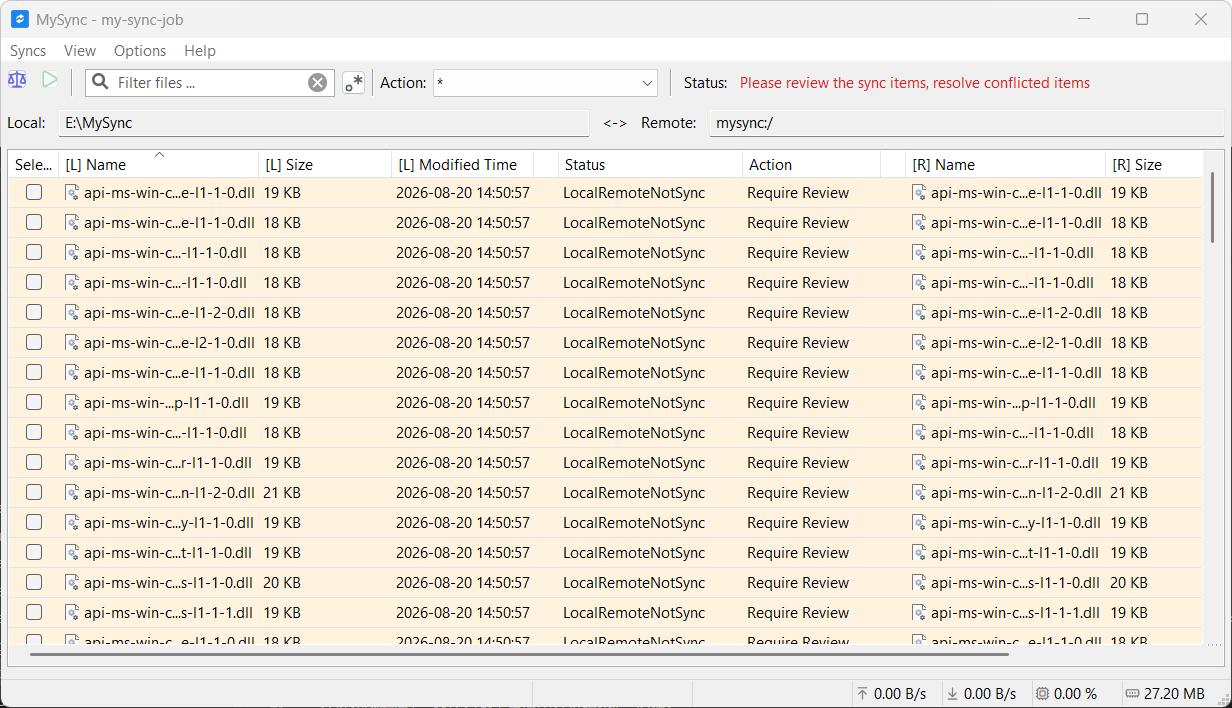The width and height of the screenshot is (1232, 708).
Task: Check the y-l1-1-0.dll row checkbox
Action: [x=34, y=523]
